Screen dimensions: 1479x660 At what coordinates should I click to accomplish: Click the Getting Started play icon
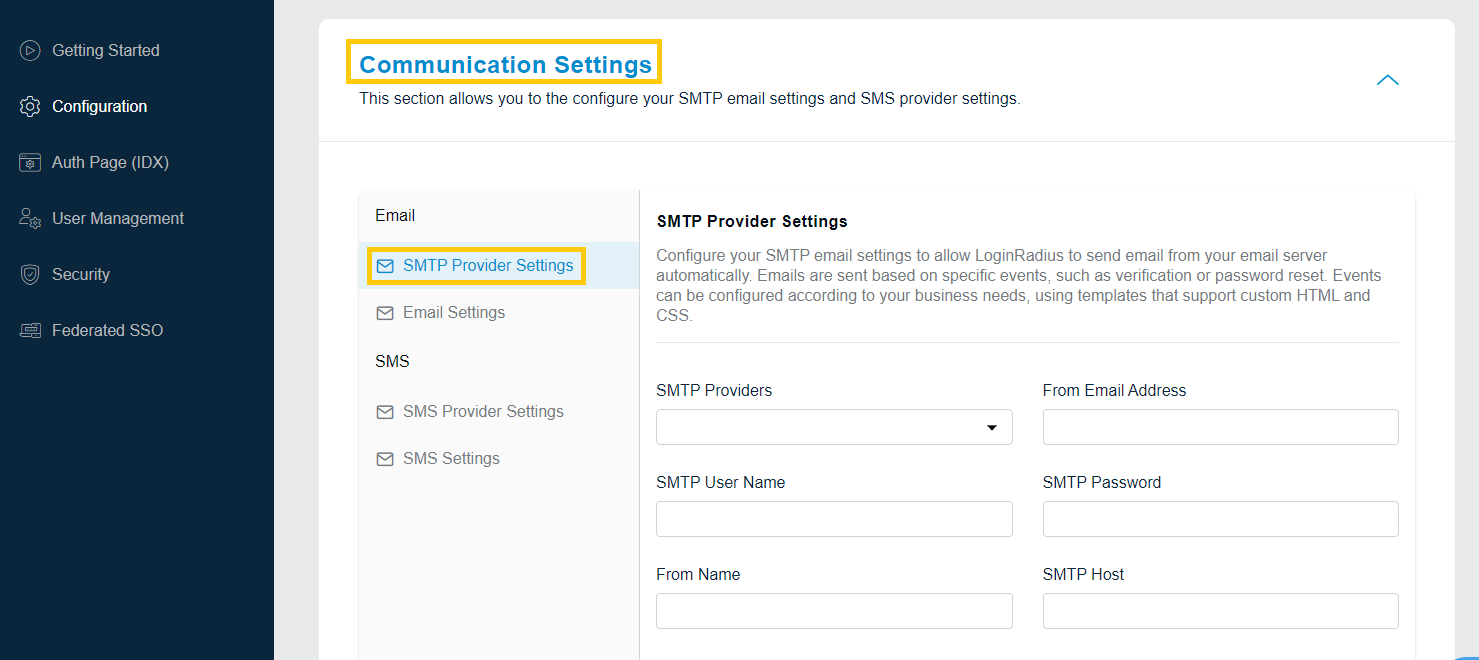28,50
